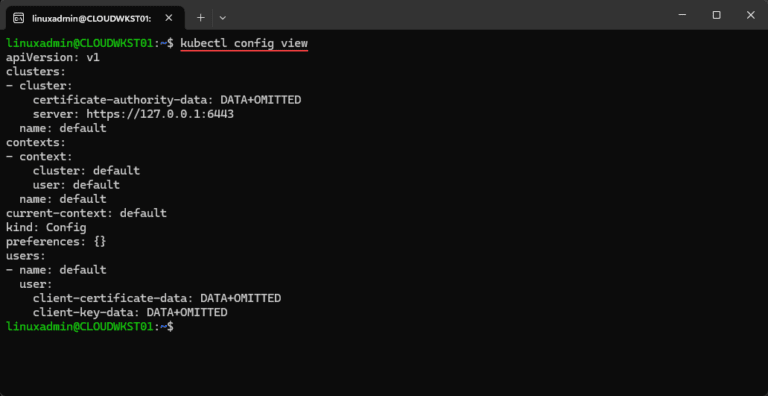768x396 pixels.
Task: Click the apiVersion: v1 line
Action: (x=53, y=57)
